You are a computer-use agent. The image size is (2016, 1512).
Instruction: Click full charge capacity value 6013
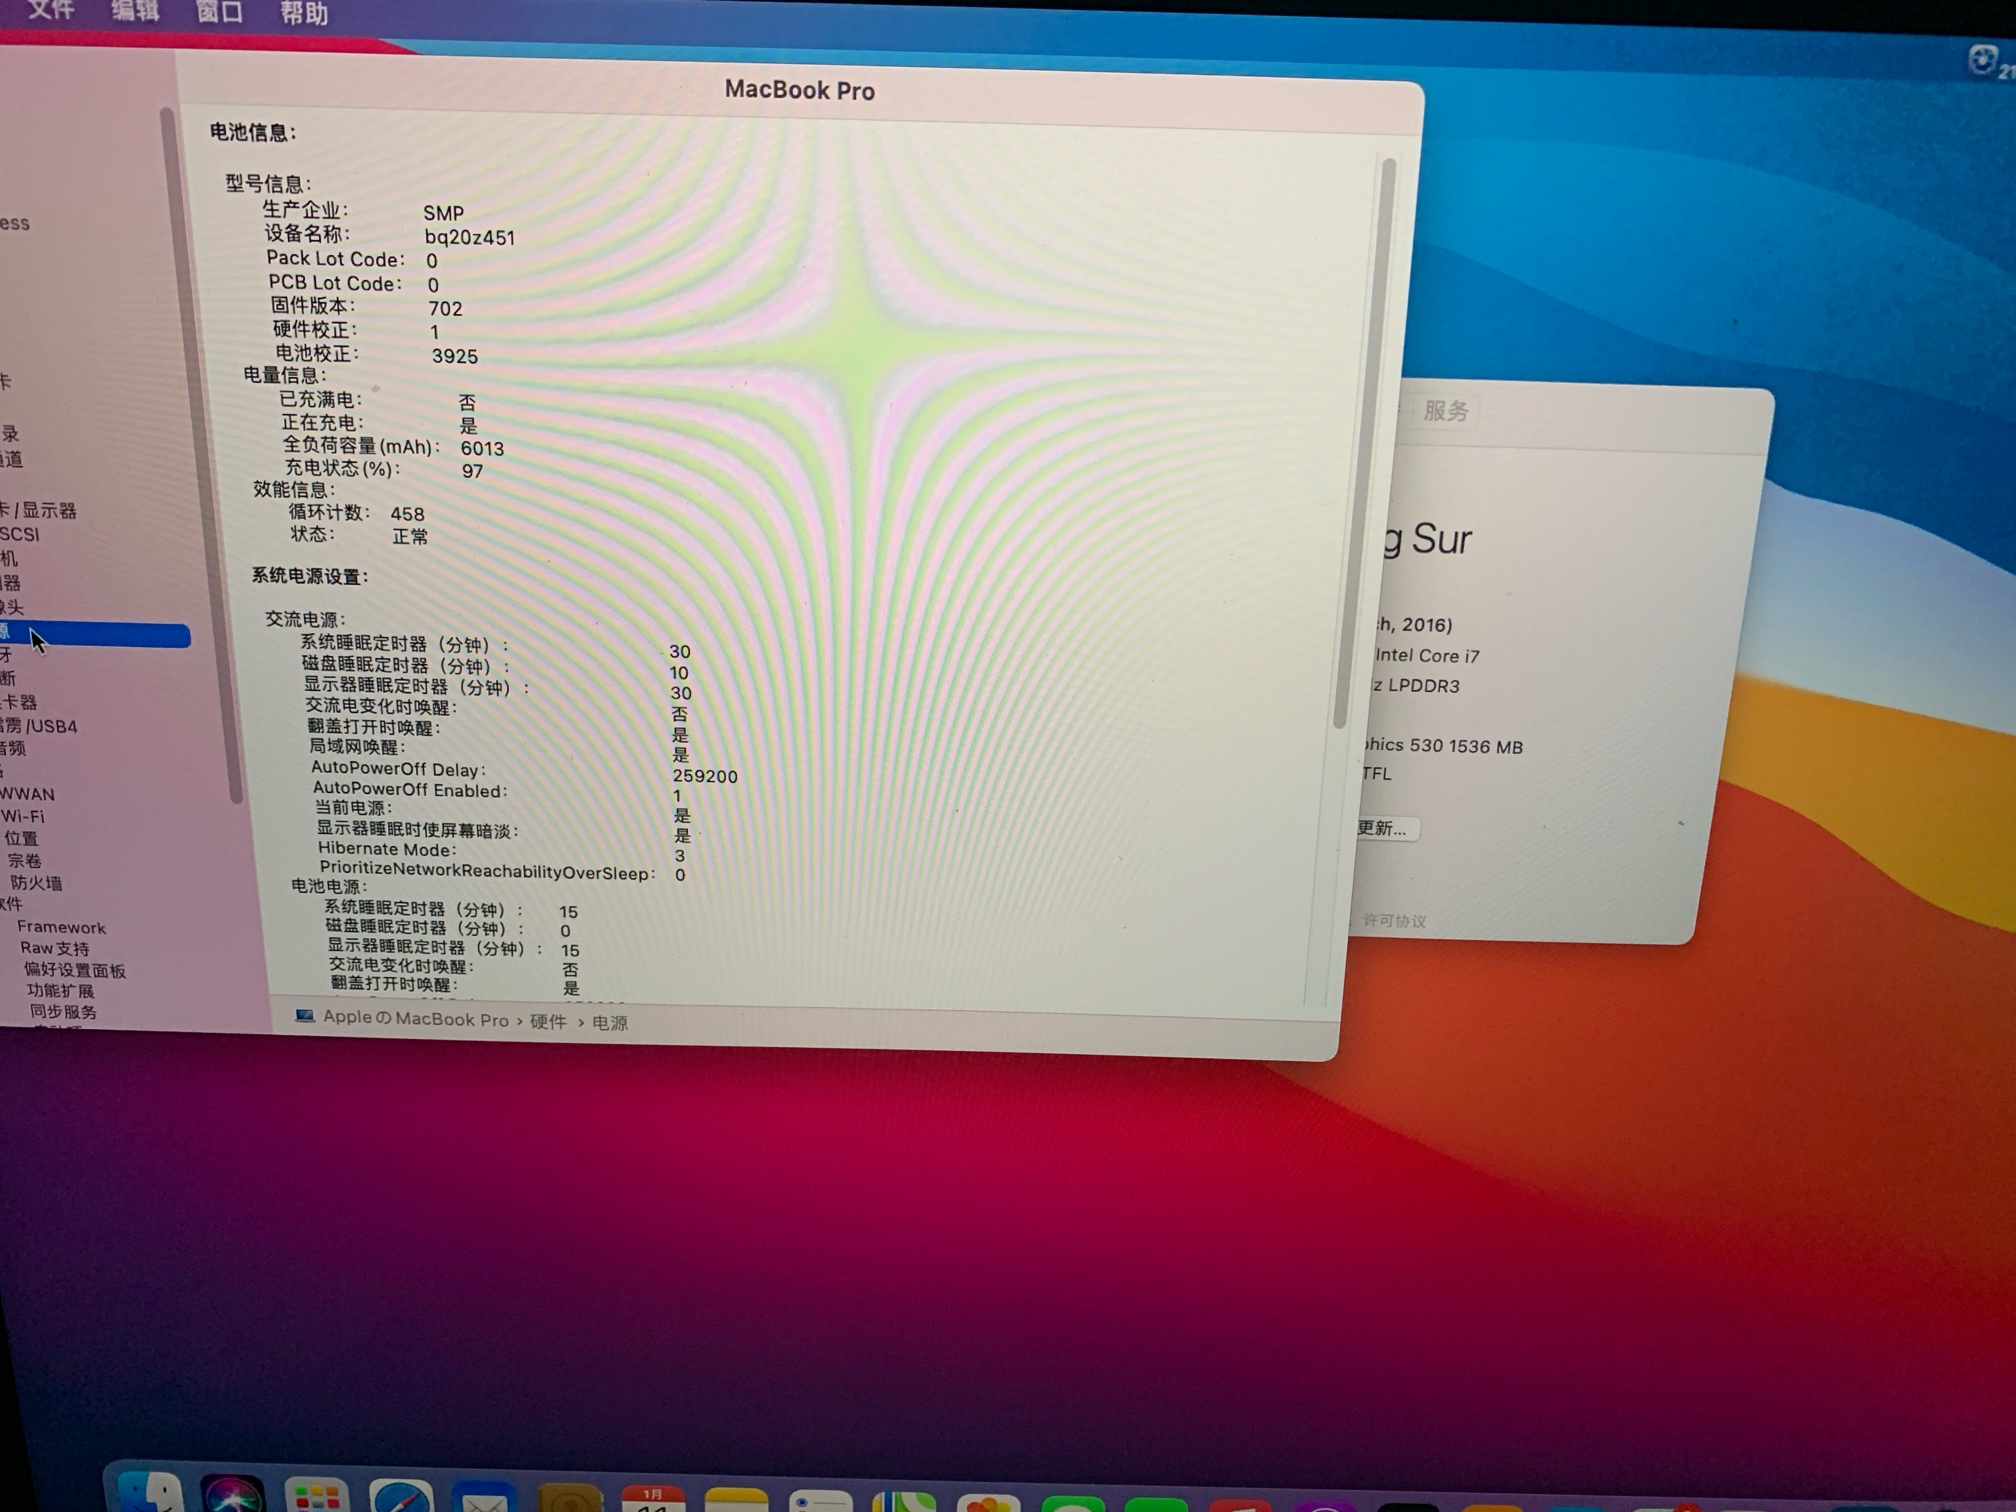point(482,448)
